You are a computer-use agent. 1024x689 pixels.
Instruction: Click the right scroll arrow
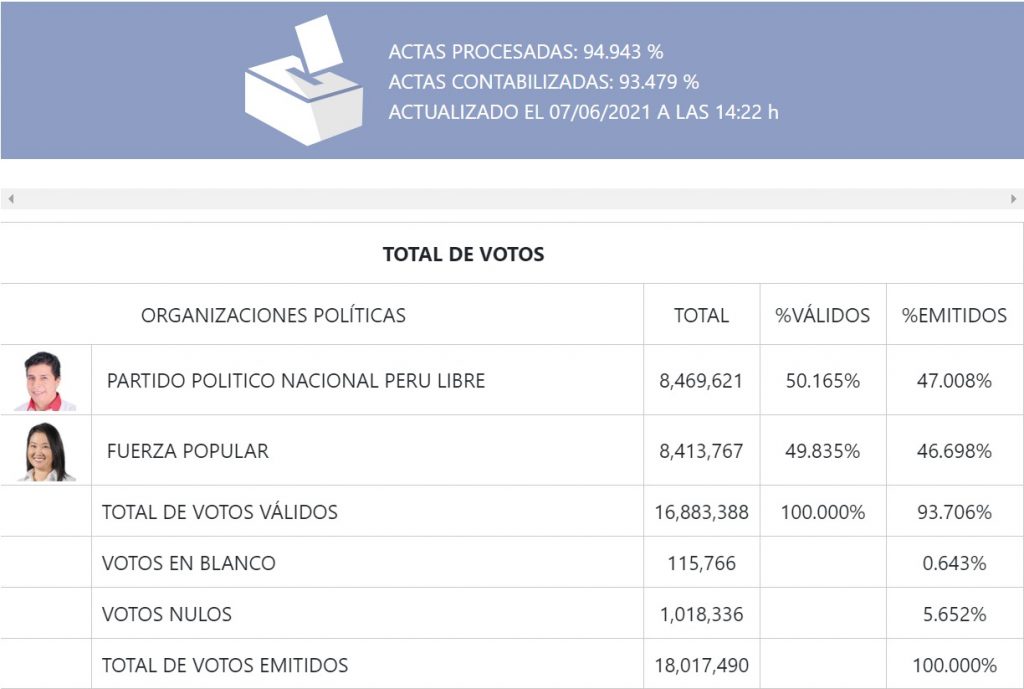1013,199
